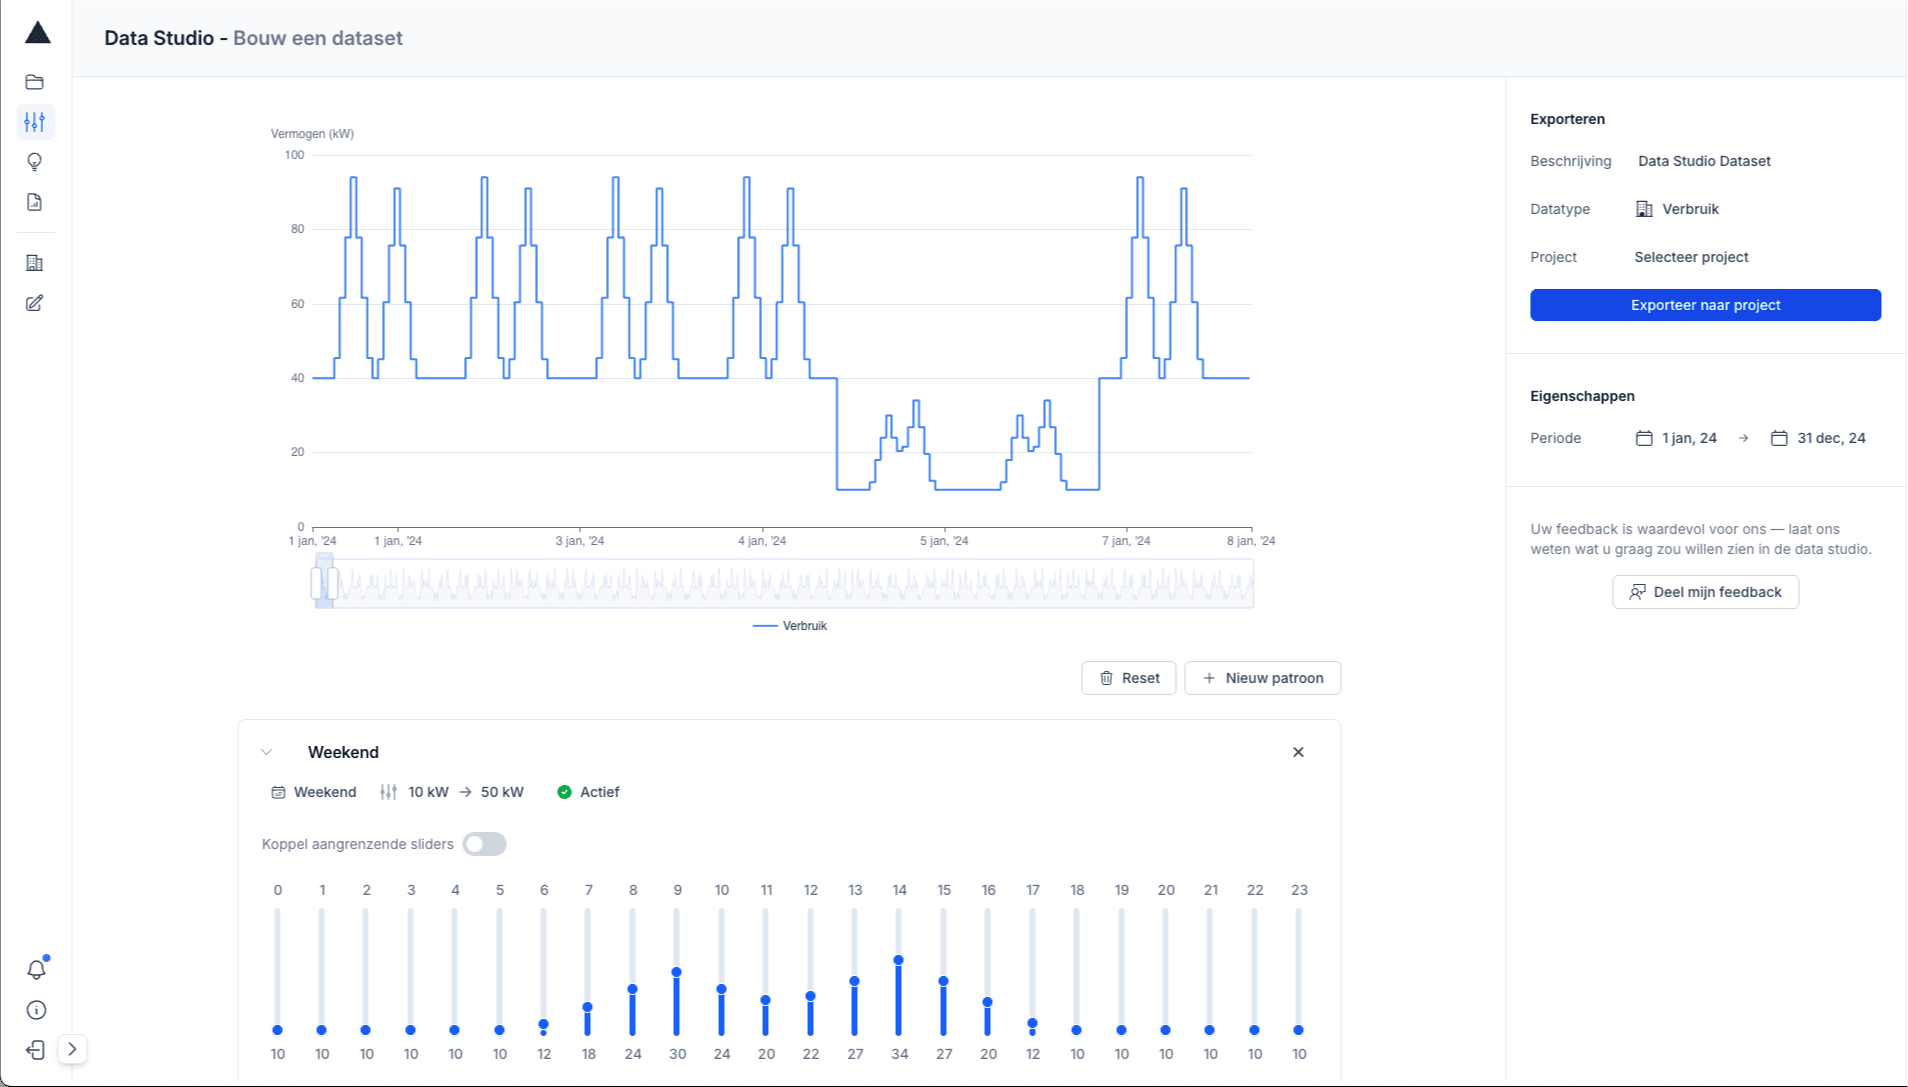Click Exporteer naar project button
Viewport: 1908px width, 1087px height.
(1705, 305)
